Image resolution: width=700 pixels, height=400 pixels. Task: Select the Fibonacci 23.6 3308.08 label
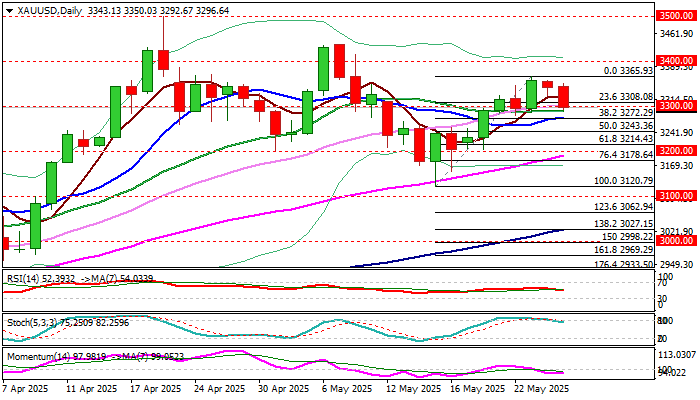pyautogui.click(x=626, y=97)
